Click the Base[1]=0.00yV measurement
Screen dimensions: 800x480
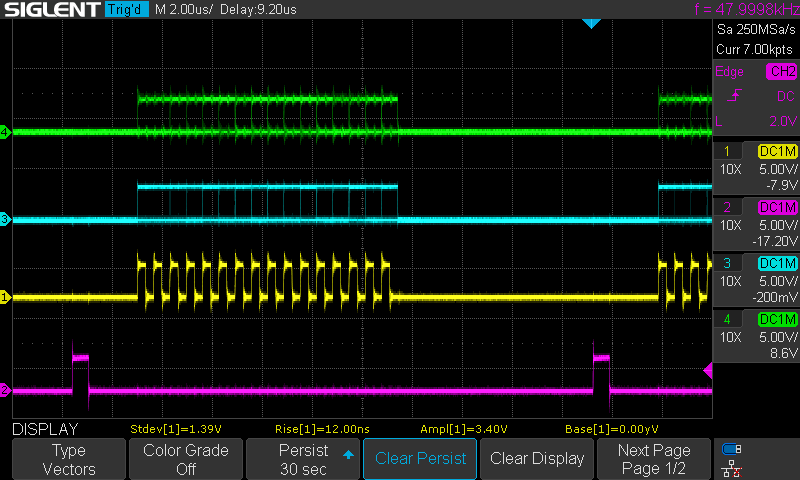(x=611, y=429)
